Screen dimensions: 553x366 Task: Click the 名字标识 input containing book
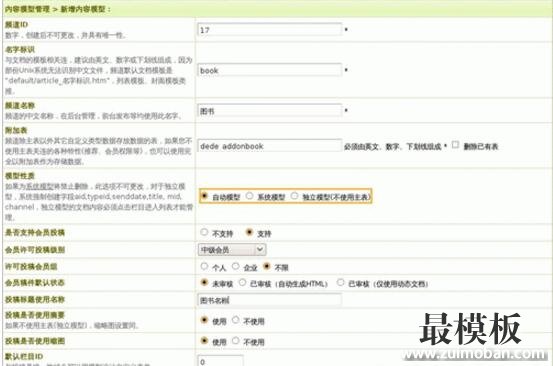(x=269, y=70)
